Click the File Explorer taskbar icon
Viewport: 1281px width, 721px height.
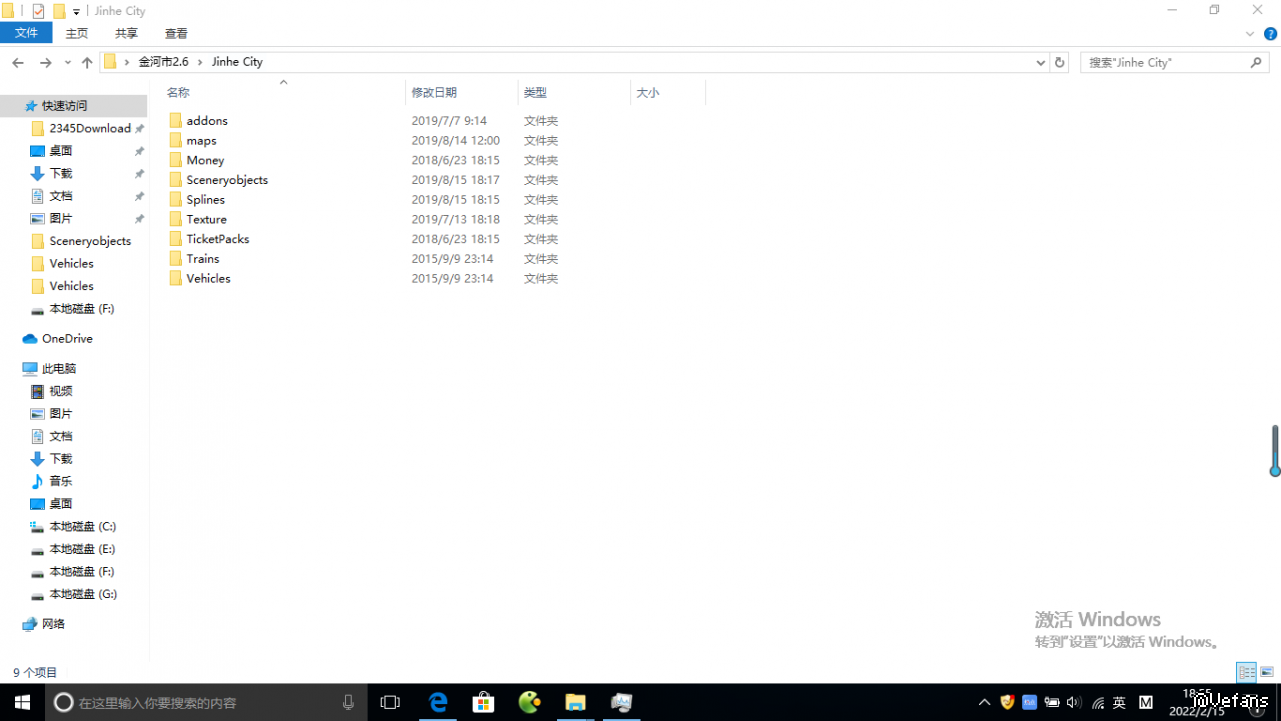pyautogui.click(x=575, y=702)
